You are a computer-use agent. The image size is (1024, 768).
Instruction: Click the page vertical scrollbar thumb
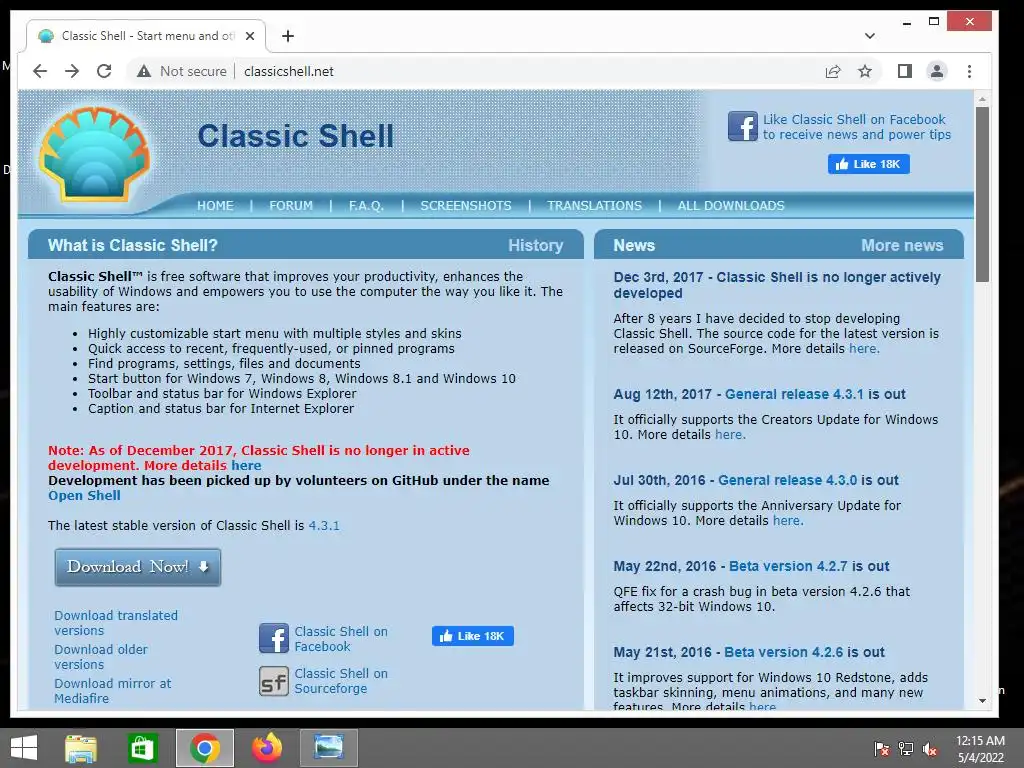[x=982, y=194]
